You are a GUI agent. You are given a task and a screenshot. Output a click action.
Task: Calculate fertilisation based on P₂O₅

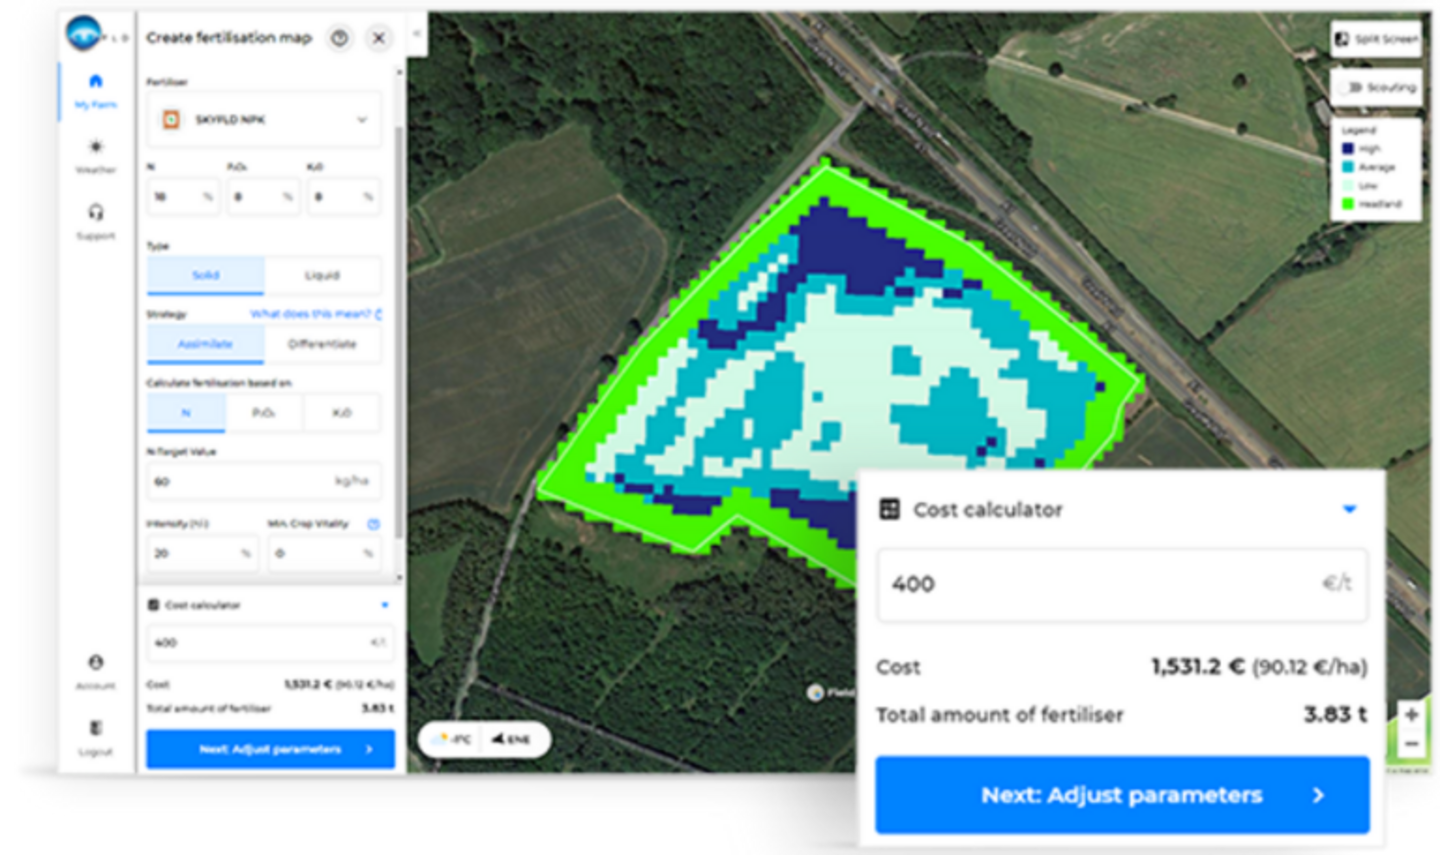[263, 413]
